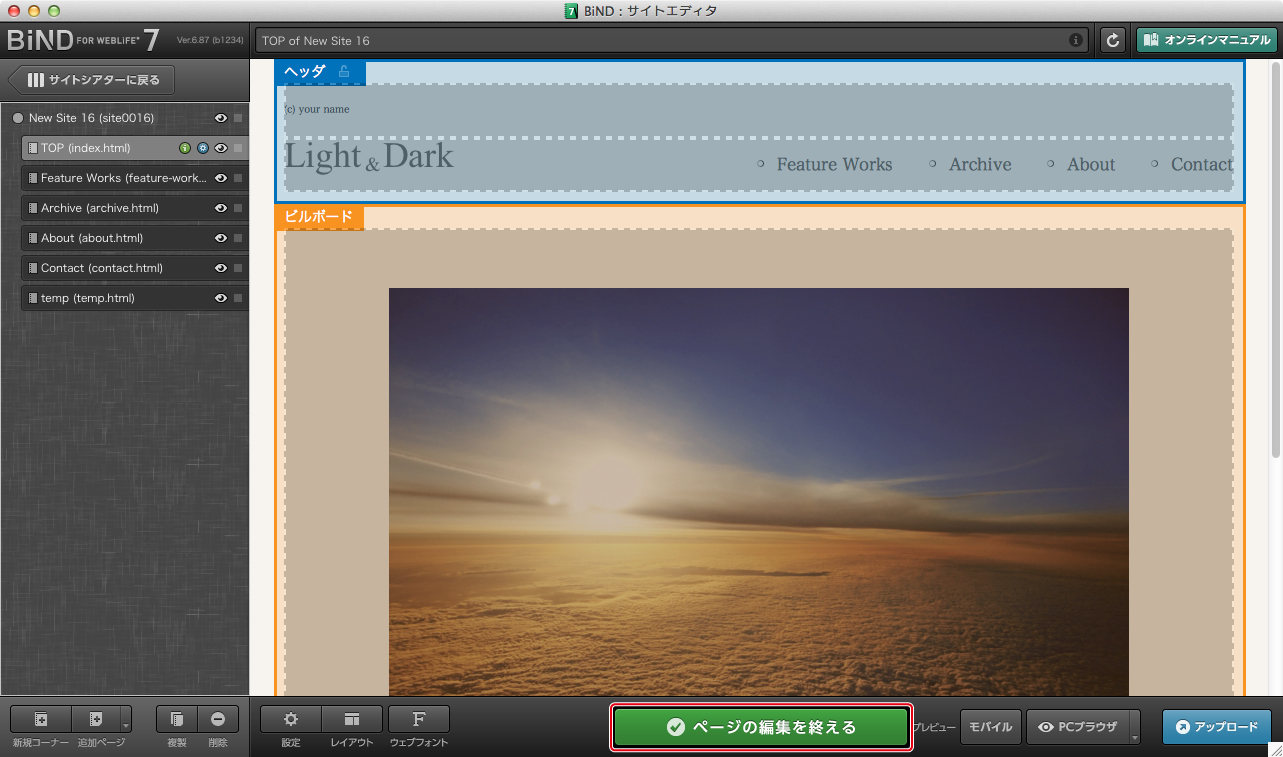Click the header block lock icon
Screen dimensions: 1283x757
tap(344, 71)
